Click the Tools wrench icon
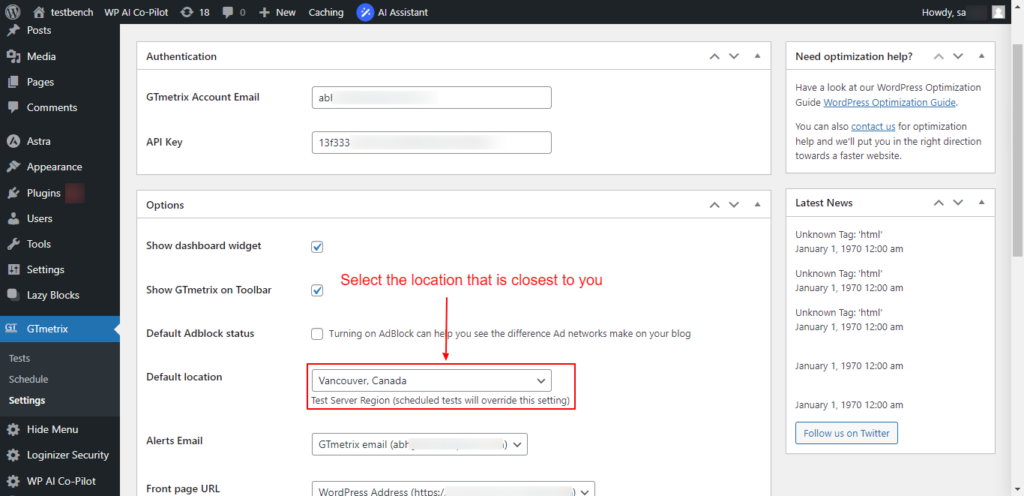The width and height of the screenshot is (1024, 496). pyautogui.click(x=13, y=244)
